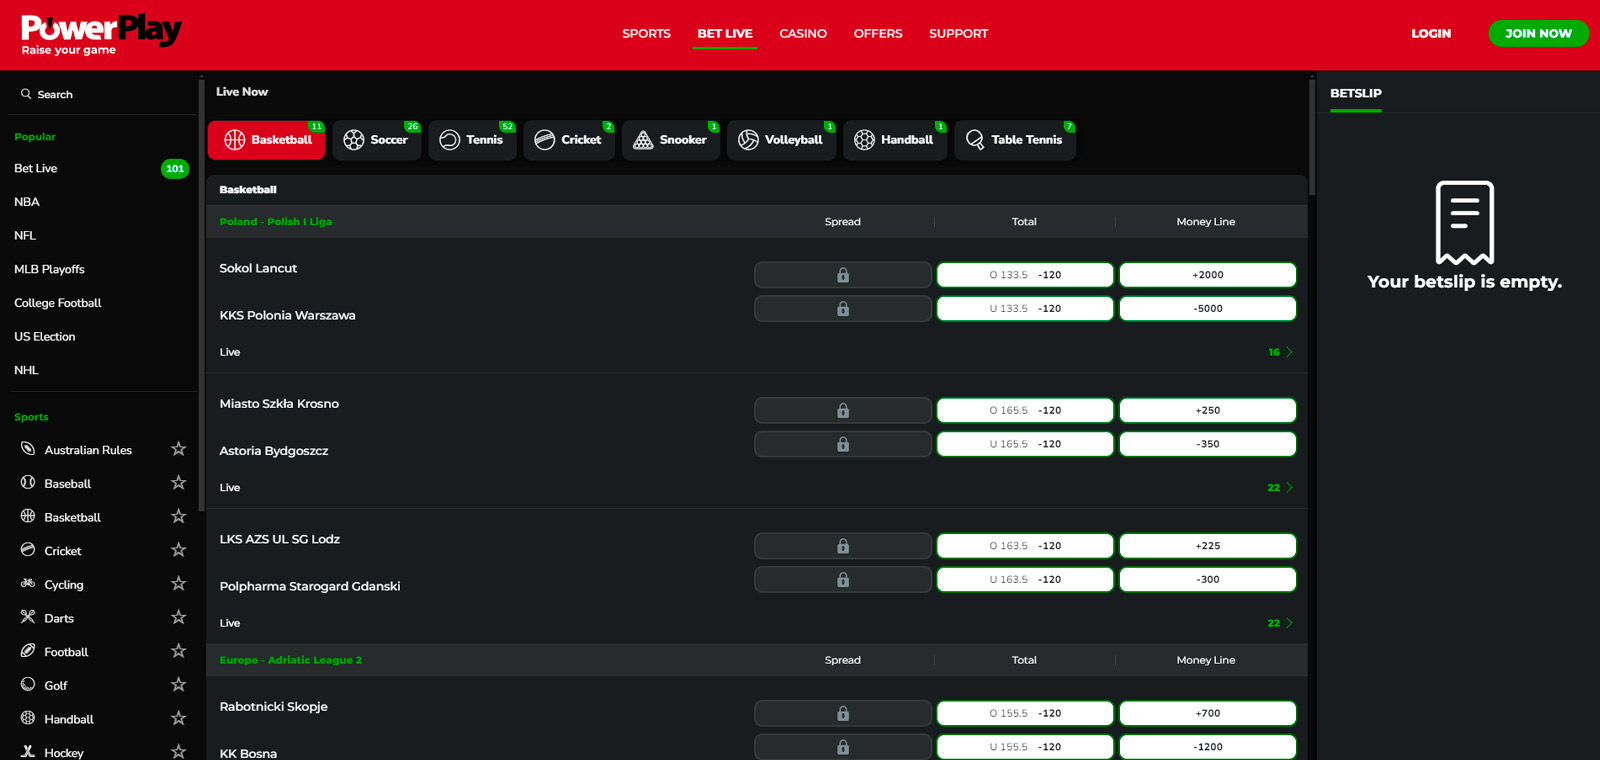Click the Search input field
1600x760 pixels.
click(100, 94)
